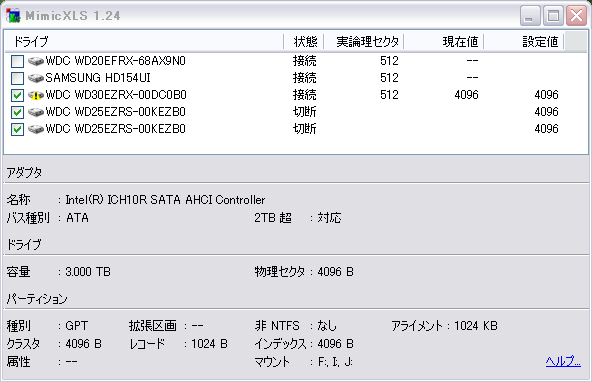The height and width of the screenshot is (382, 592).
Task: Click the 設定値 4096 of WD30EZRX row
Action: coord(546,95)
